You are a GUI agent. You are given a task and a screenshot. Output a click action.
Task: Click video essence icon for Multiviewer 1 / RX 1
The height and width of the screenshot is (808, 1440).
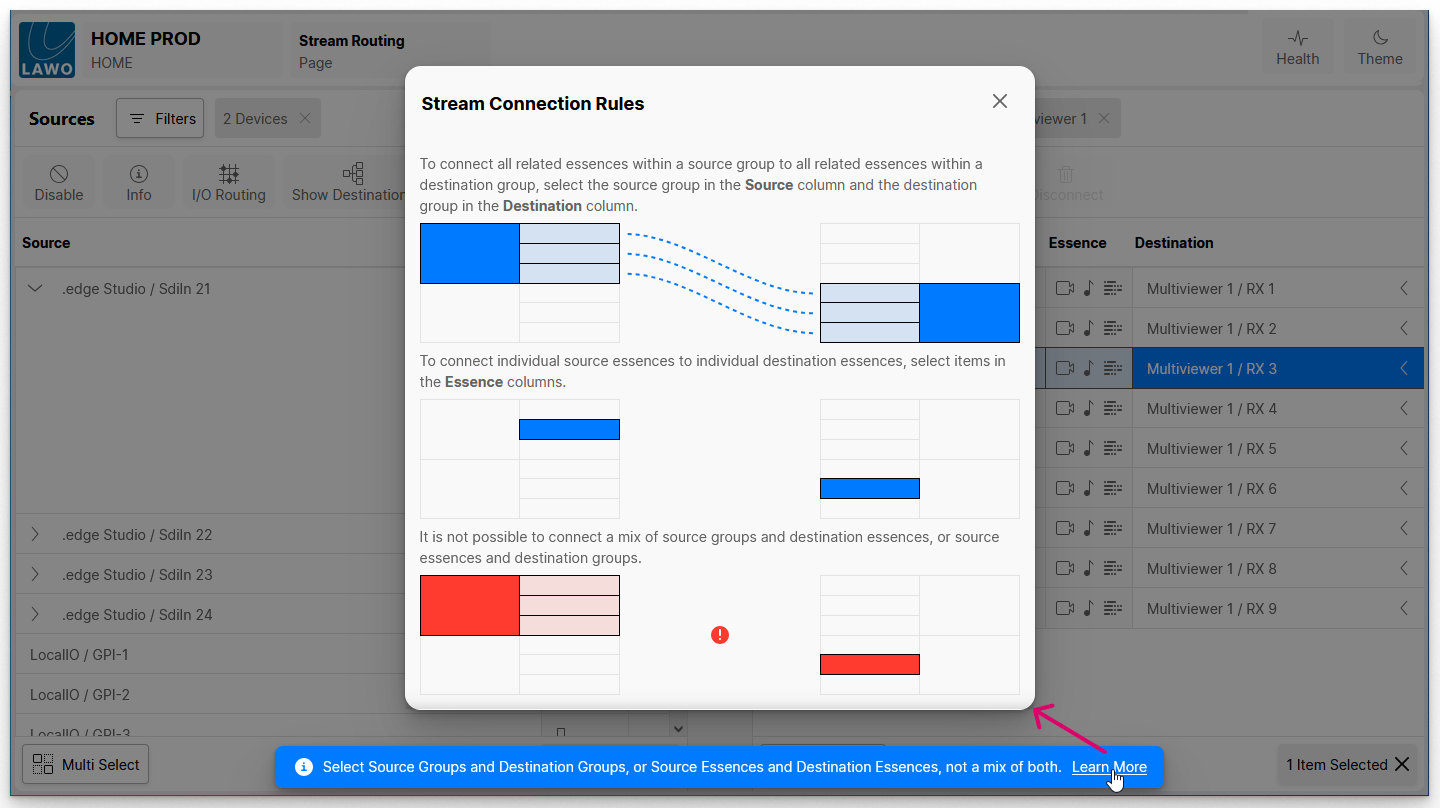pyautogui.click(x=1064, y=289)
